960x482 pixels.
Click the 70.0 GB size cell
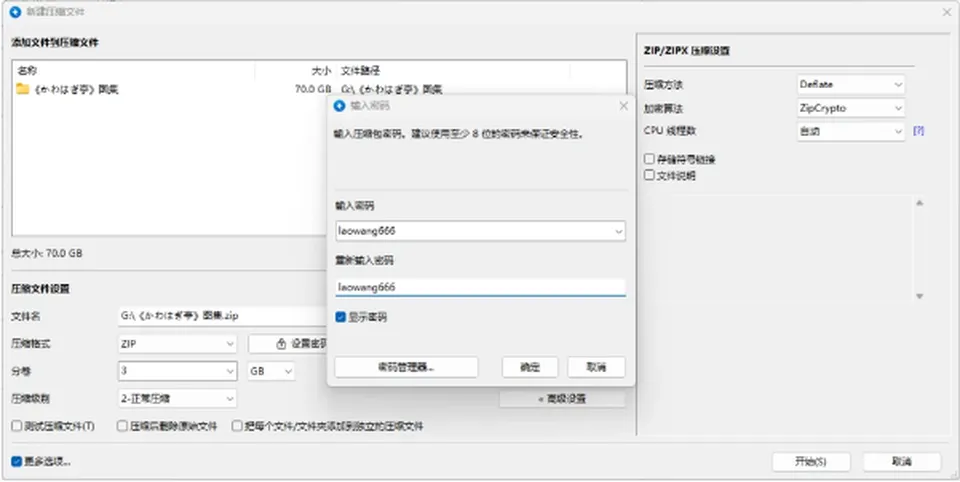pyautogui.click(x=313, y=89)
